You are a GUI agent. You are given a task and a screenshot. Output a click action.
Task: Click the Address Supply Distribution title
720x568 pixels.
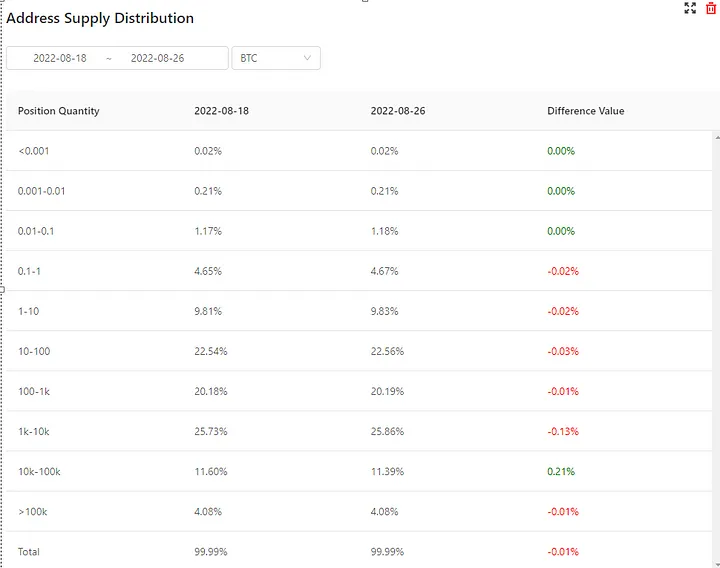(100, 18)
